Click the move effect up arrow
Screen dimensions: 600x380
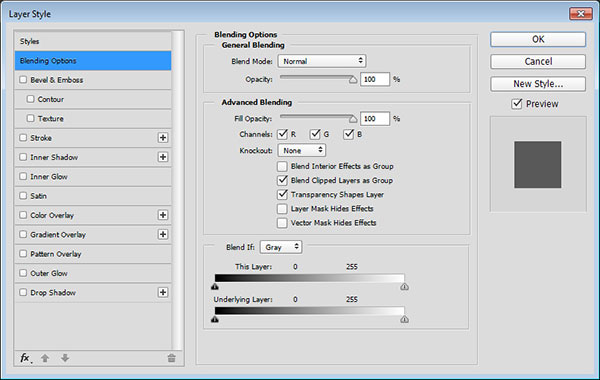[x=45, y=358]
